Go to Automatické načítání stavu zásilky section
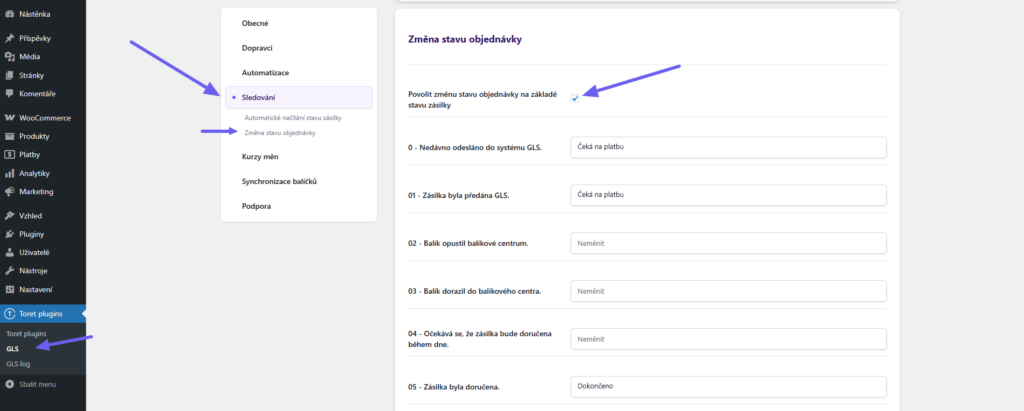The width and height of the screenshot is (1024, 411). (x=293, y=118)
